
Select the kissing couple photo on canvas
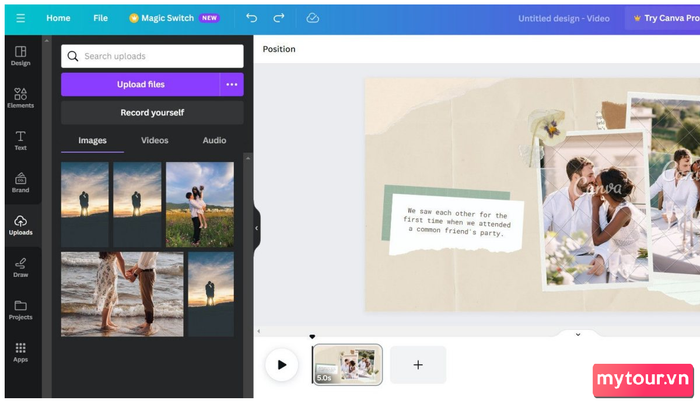coord(595,210)
